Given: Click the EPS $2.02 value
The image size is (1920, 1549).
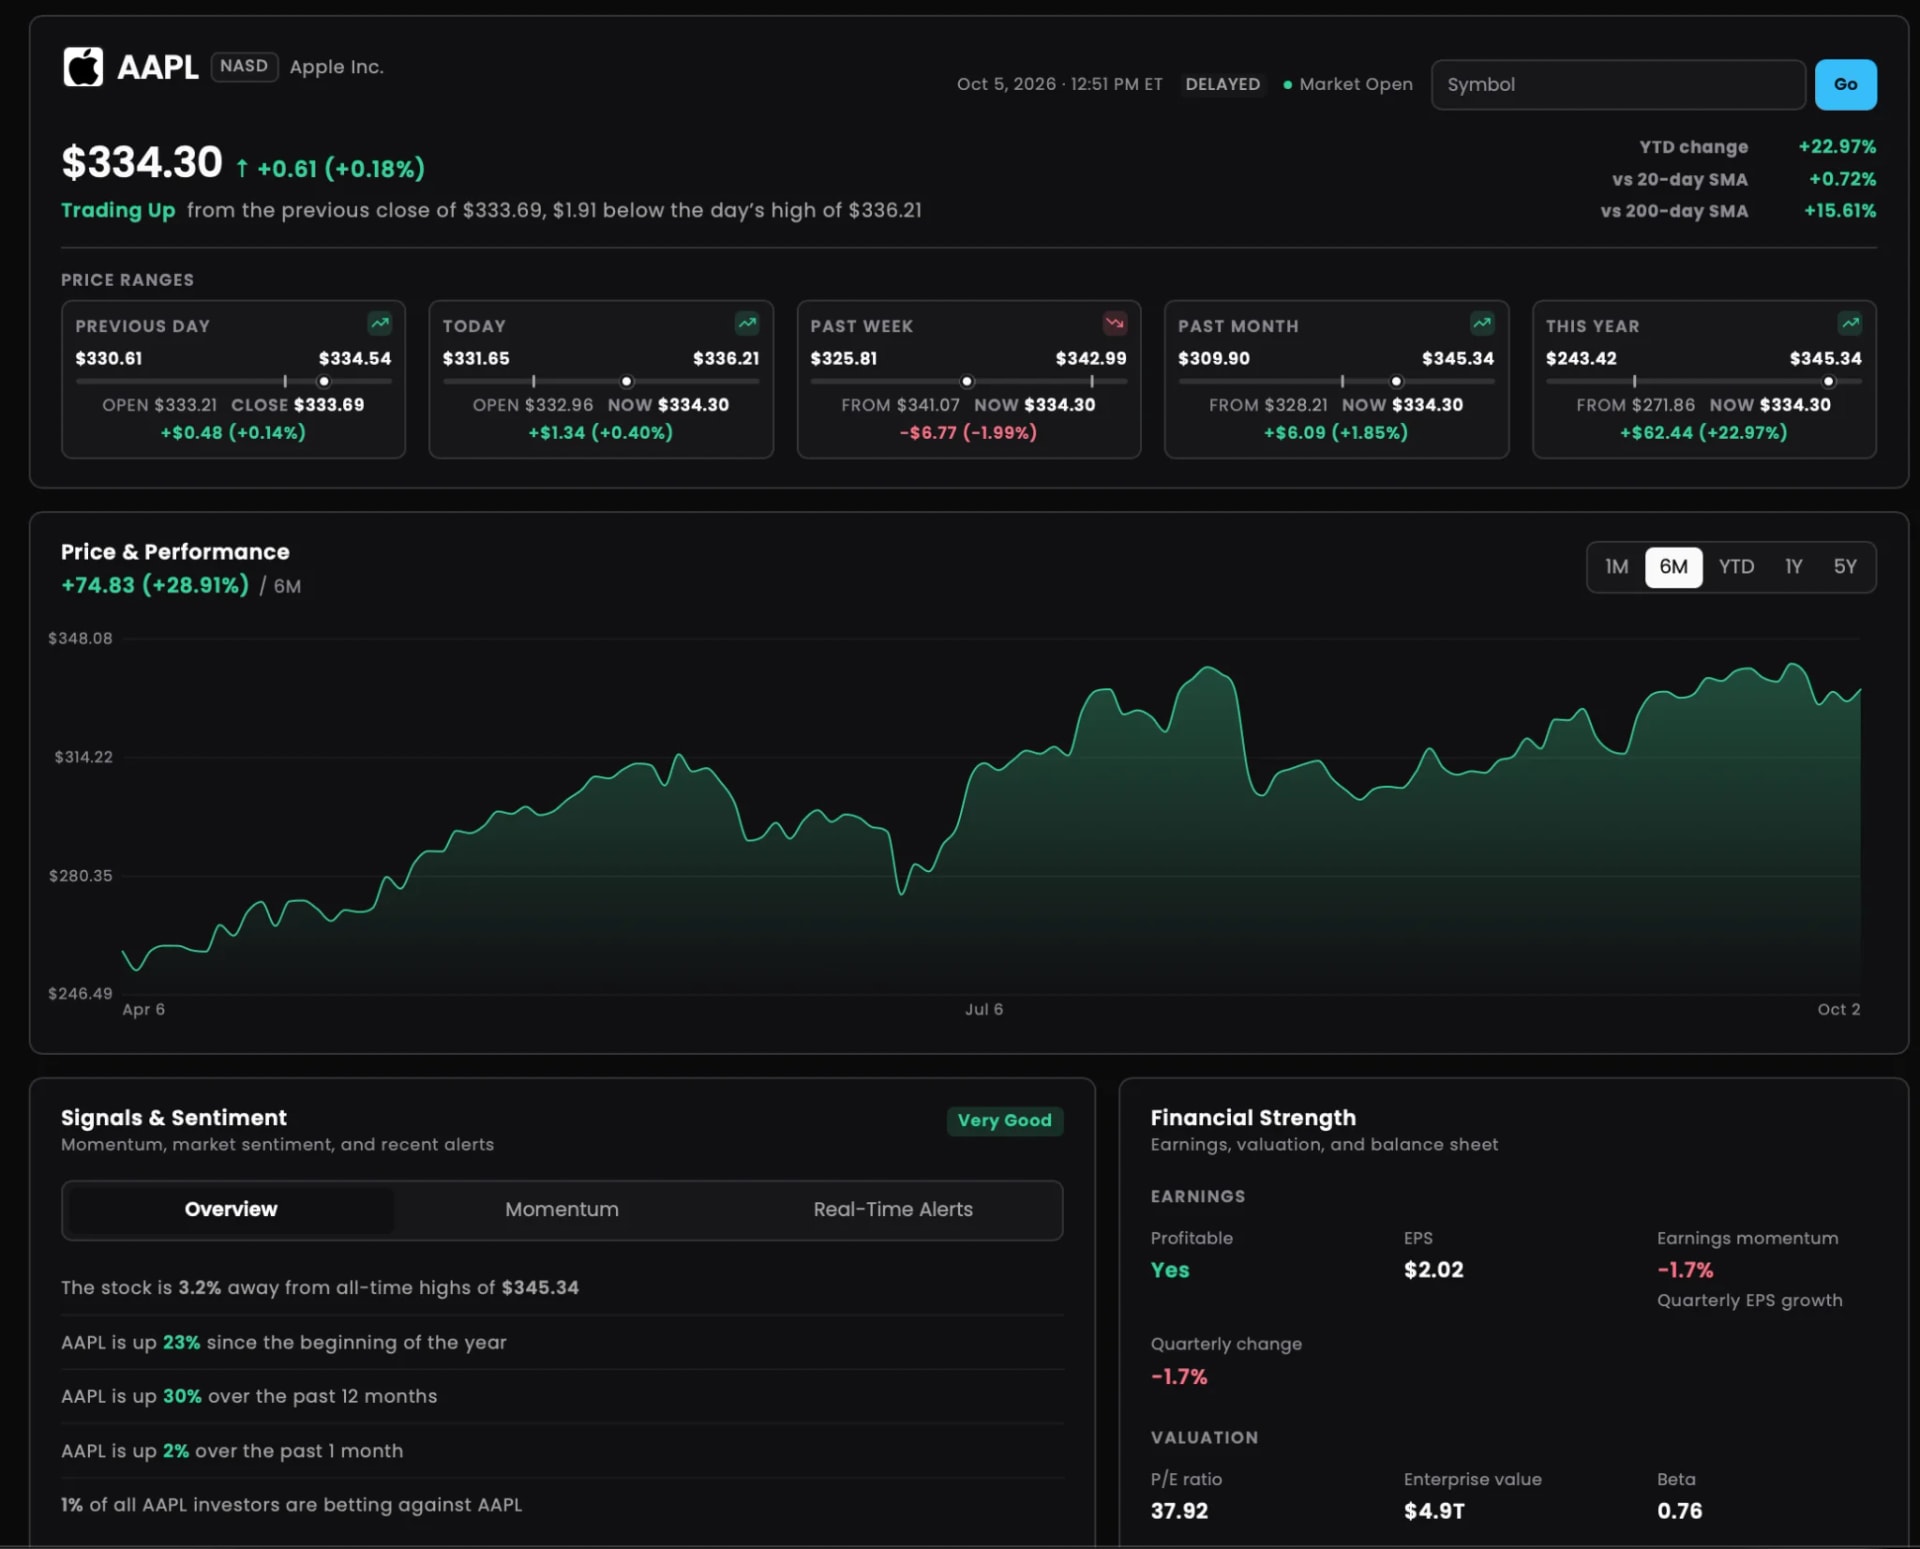Looking at the screenshot, I should pyautogui.click(x=1433, y=1269).
